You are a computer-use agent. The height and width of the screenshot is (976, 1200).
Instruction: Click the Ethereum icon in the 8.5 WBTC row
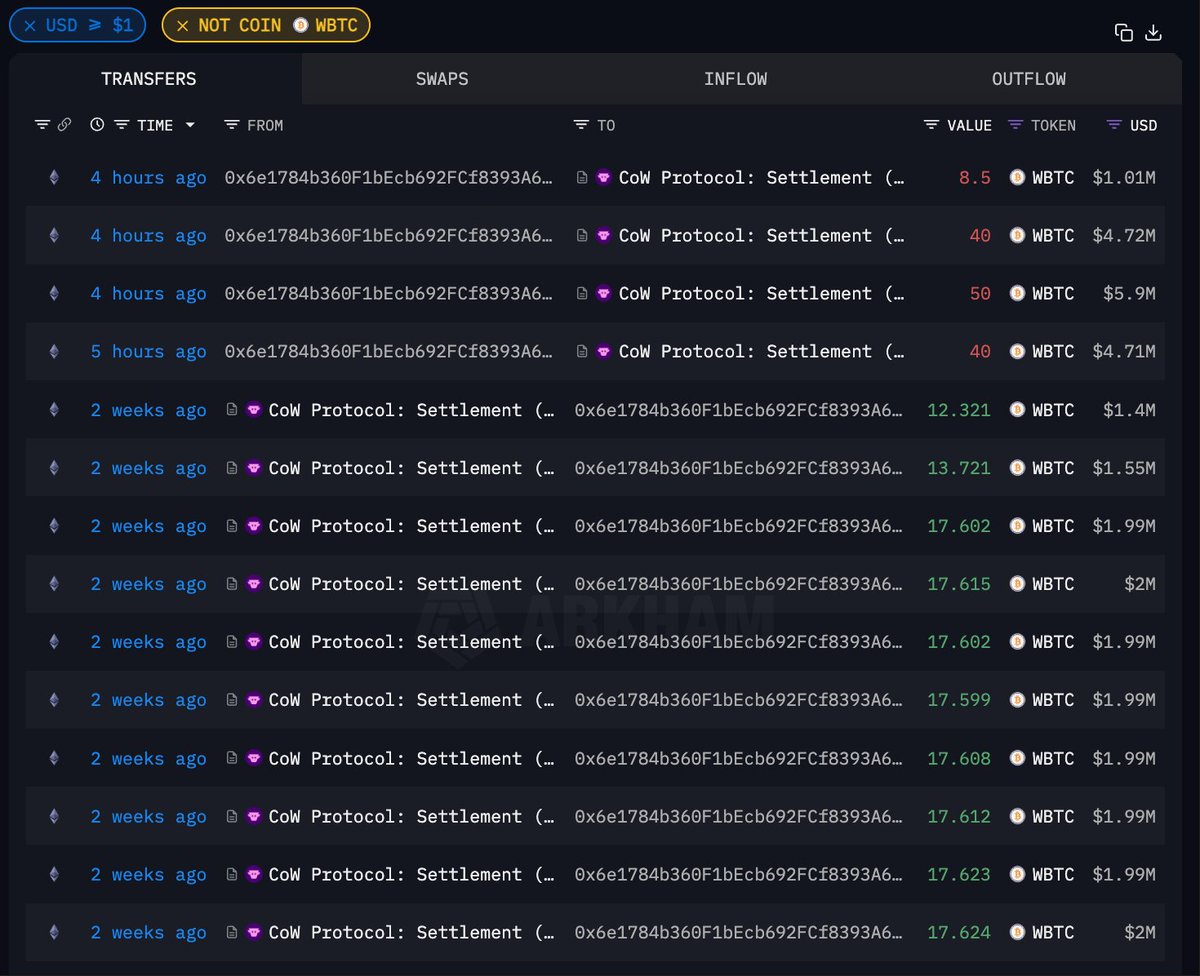54,178
